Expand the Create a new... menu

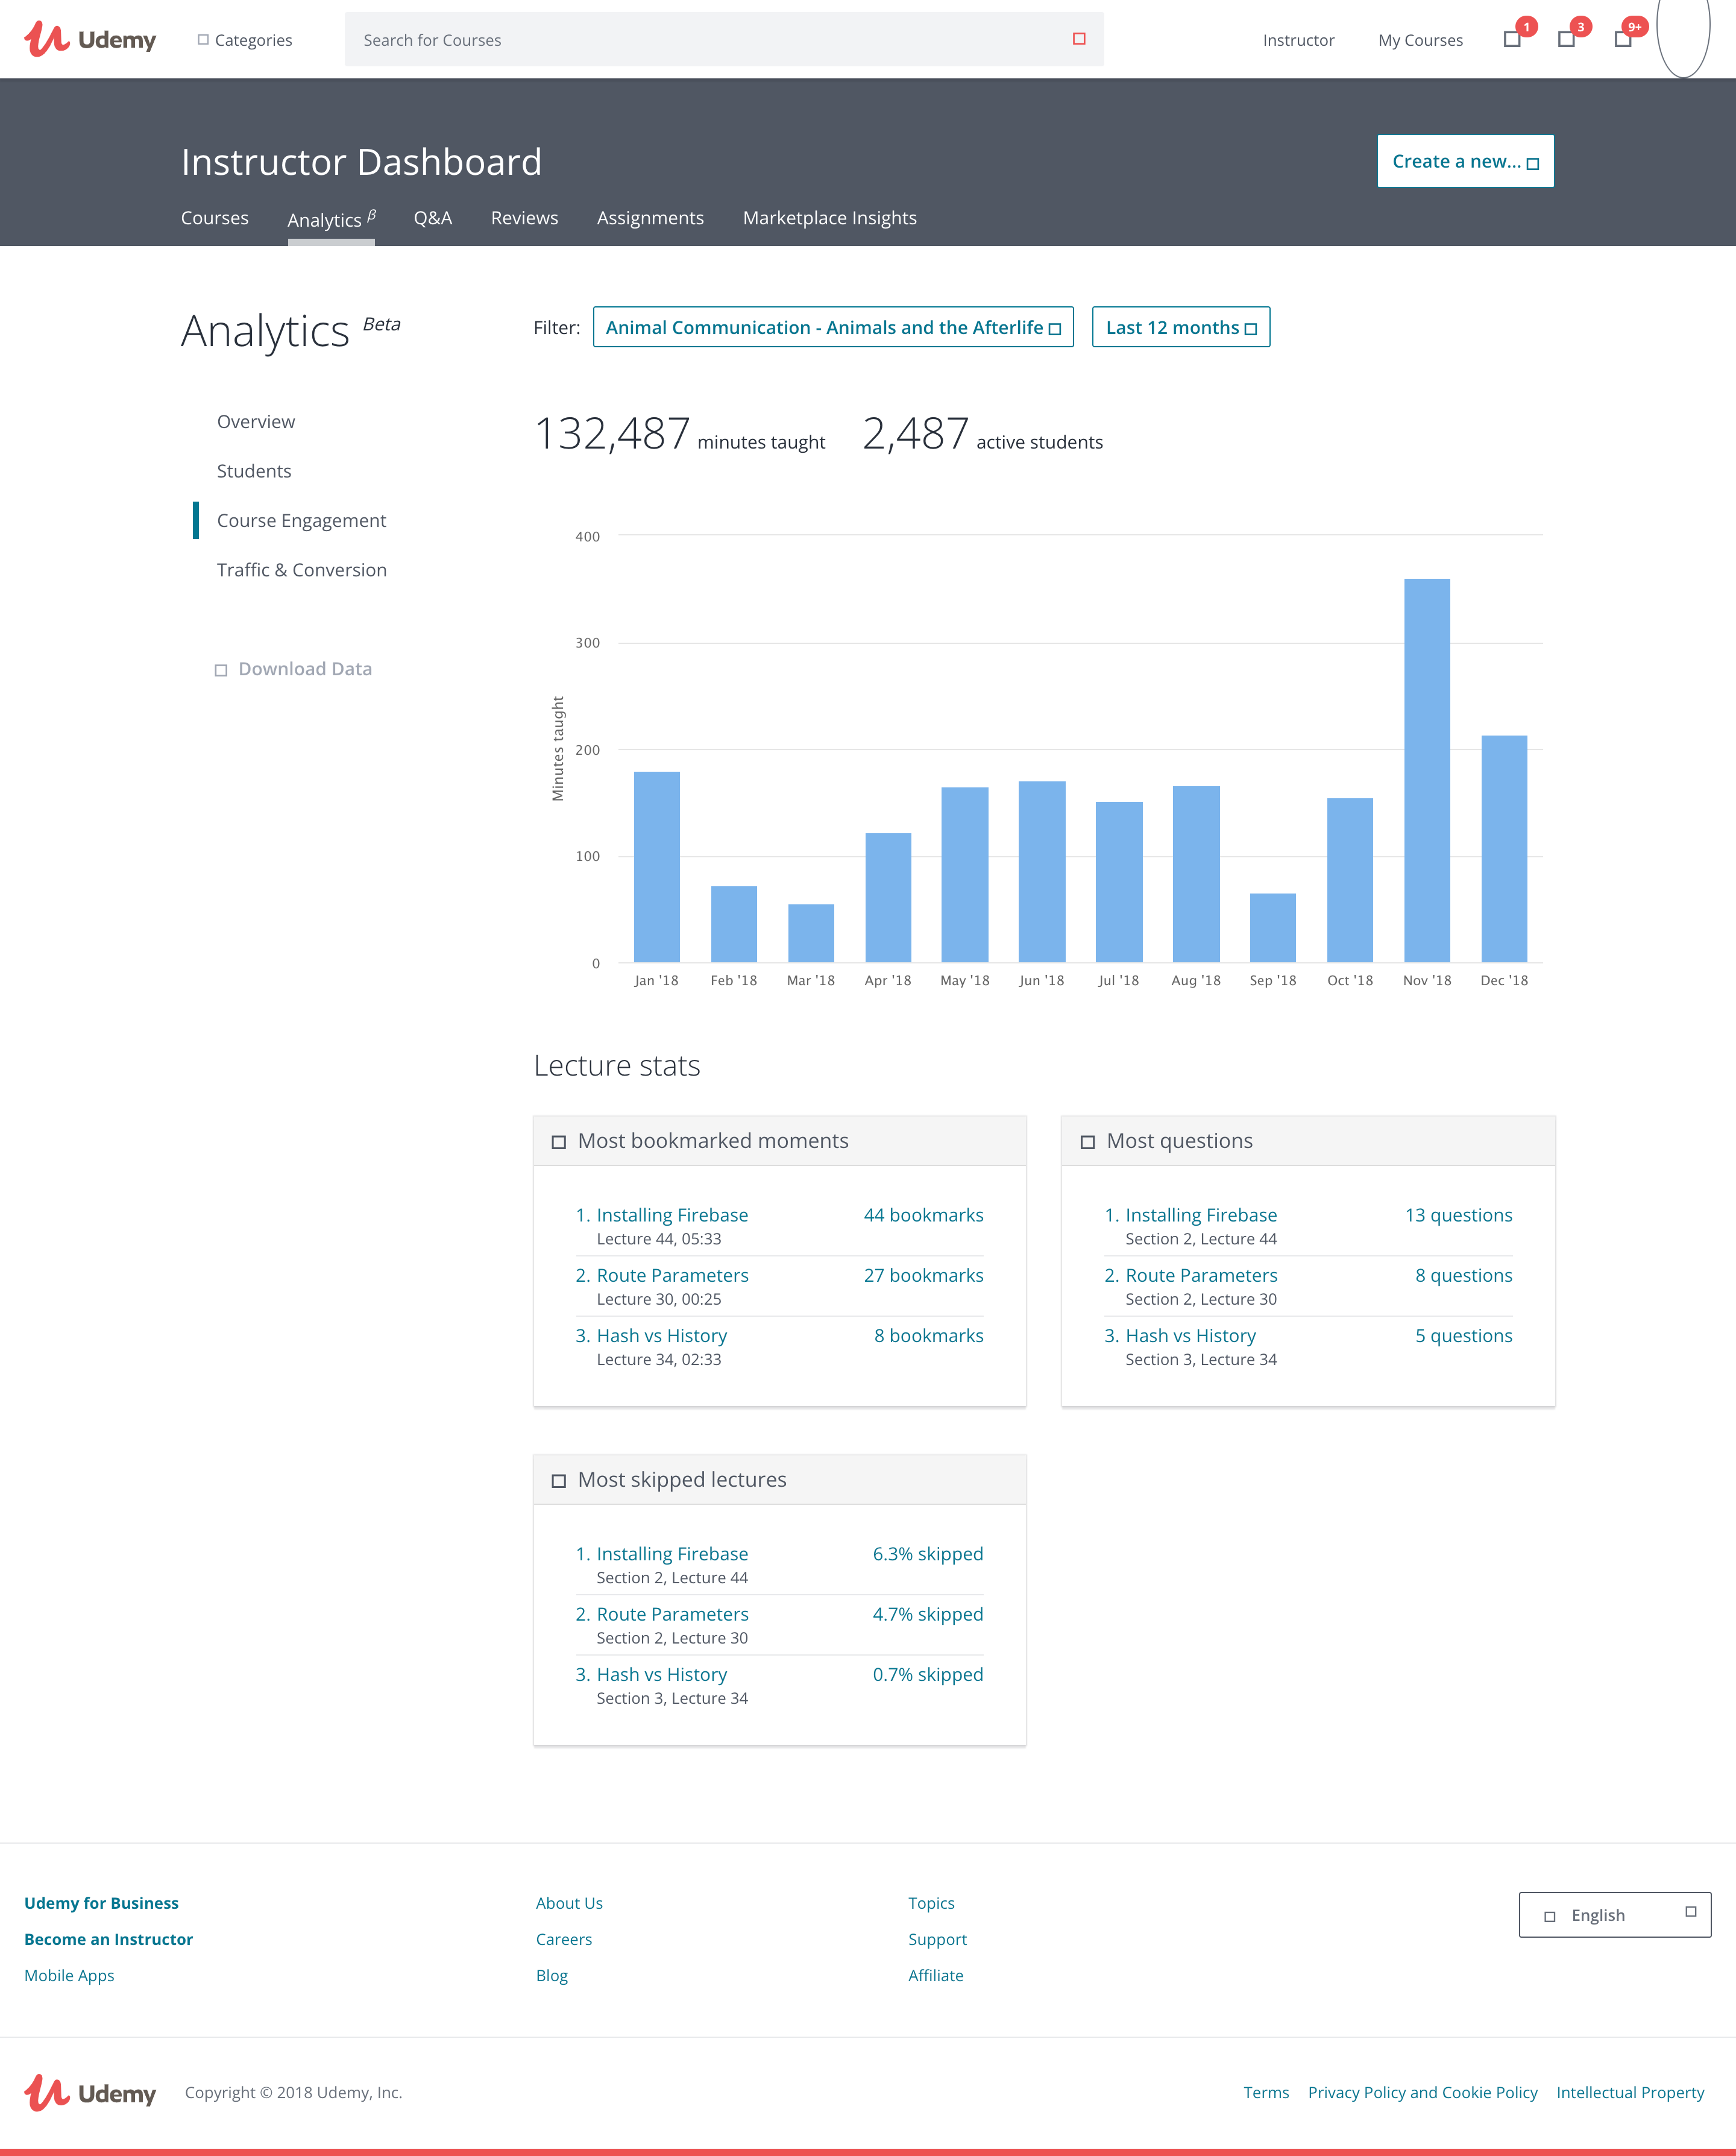pyautogui.click(x=1465, y=161)
